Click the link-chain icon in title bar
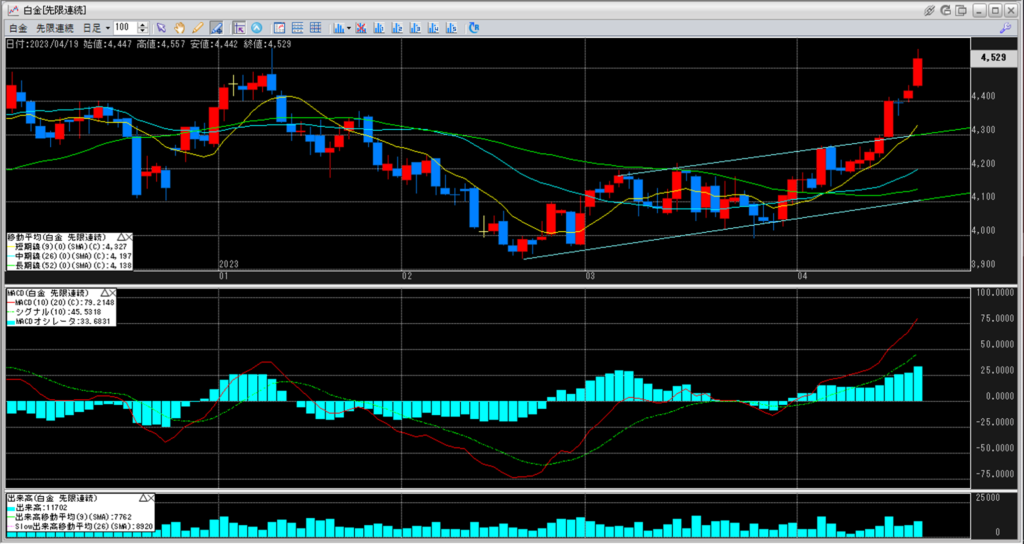Viewport: 1024px width, 544px height. (x=930, y=10)
